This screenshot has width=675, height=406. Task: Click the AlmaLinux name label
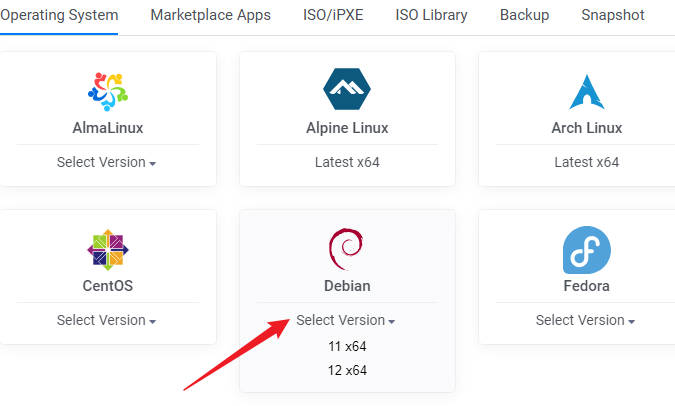[x=108, y=128]
